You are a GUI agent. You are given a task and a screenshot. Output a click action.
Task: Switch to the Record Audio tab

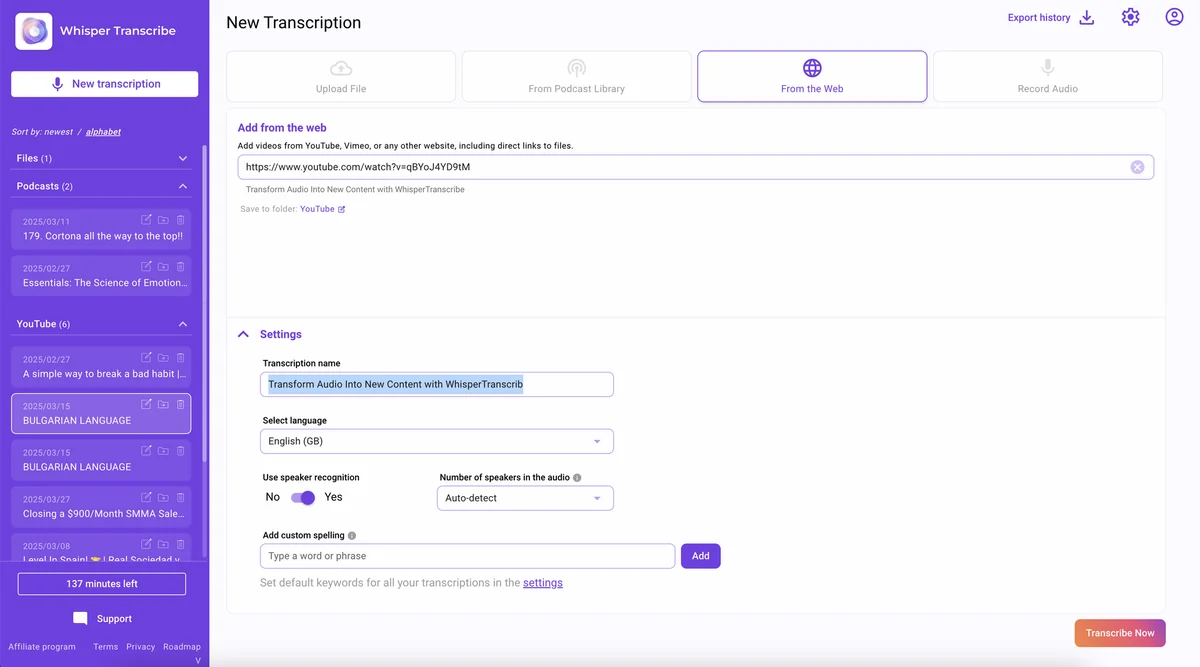coord(1047,76)
